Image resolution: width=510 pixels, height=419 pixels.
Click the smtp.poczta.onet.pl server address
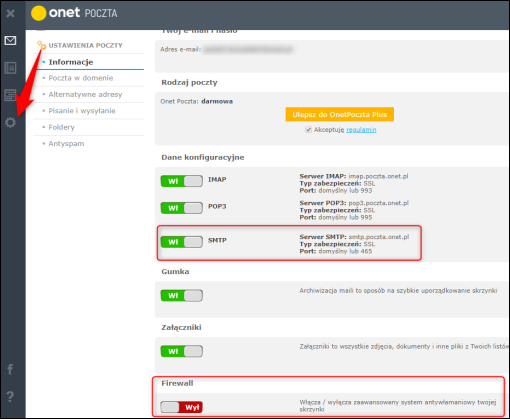click(x=379, y=237)
